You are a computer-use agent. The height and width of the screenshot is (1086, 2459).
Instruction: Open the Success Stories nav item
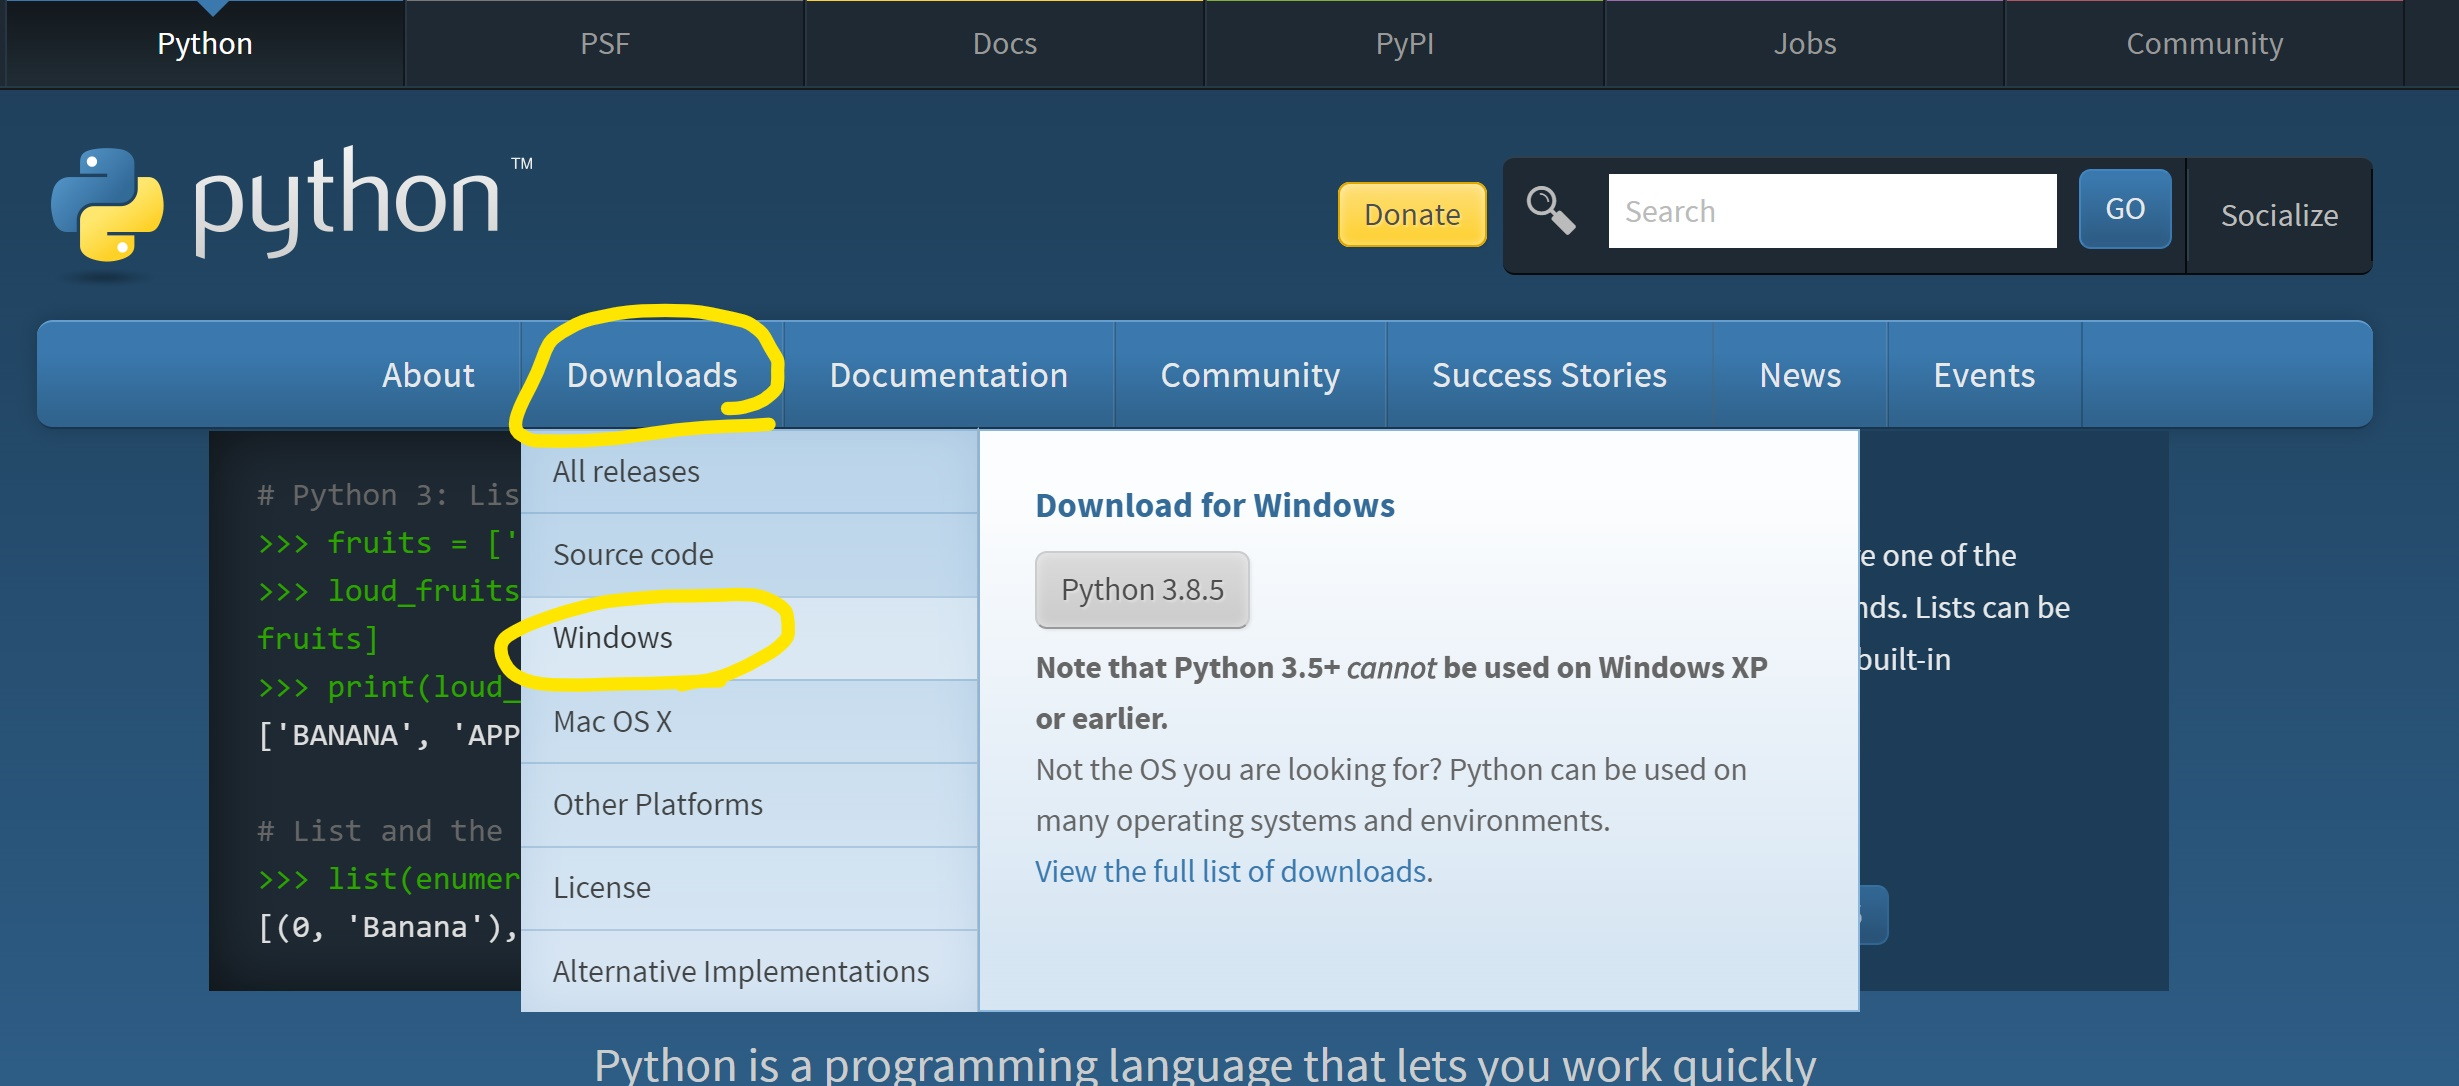(x=1549, y=375)
